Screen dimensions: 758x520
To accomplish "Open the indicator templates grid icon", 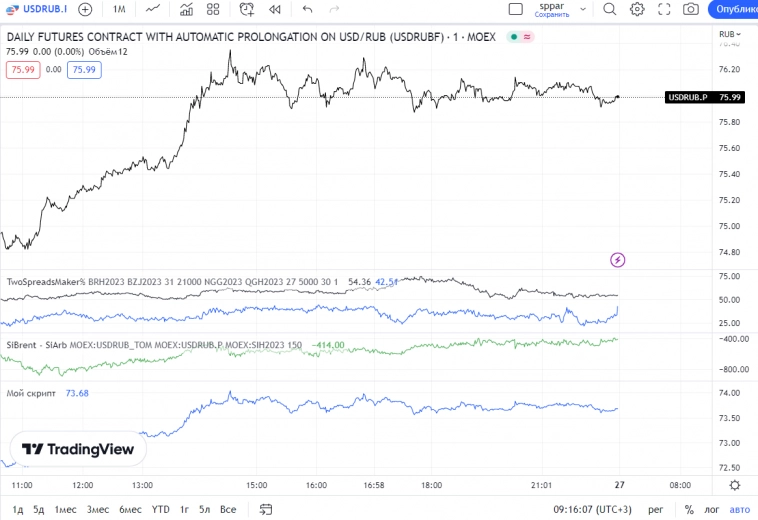I will (x=213, y=9).
